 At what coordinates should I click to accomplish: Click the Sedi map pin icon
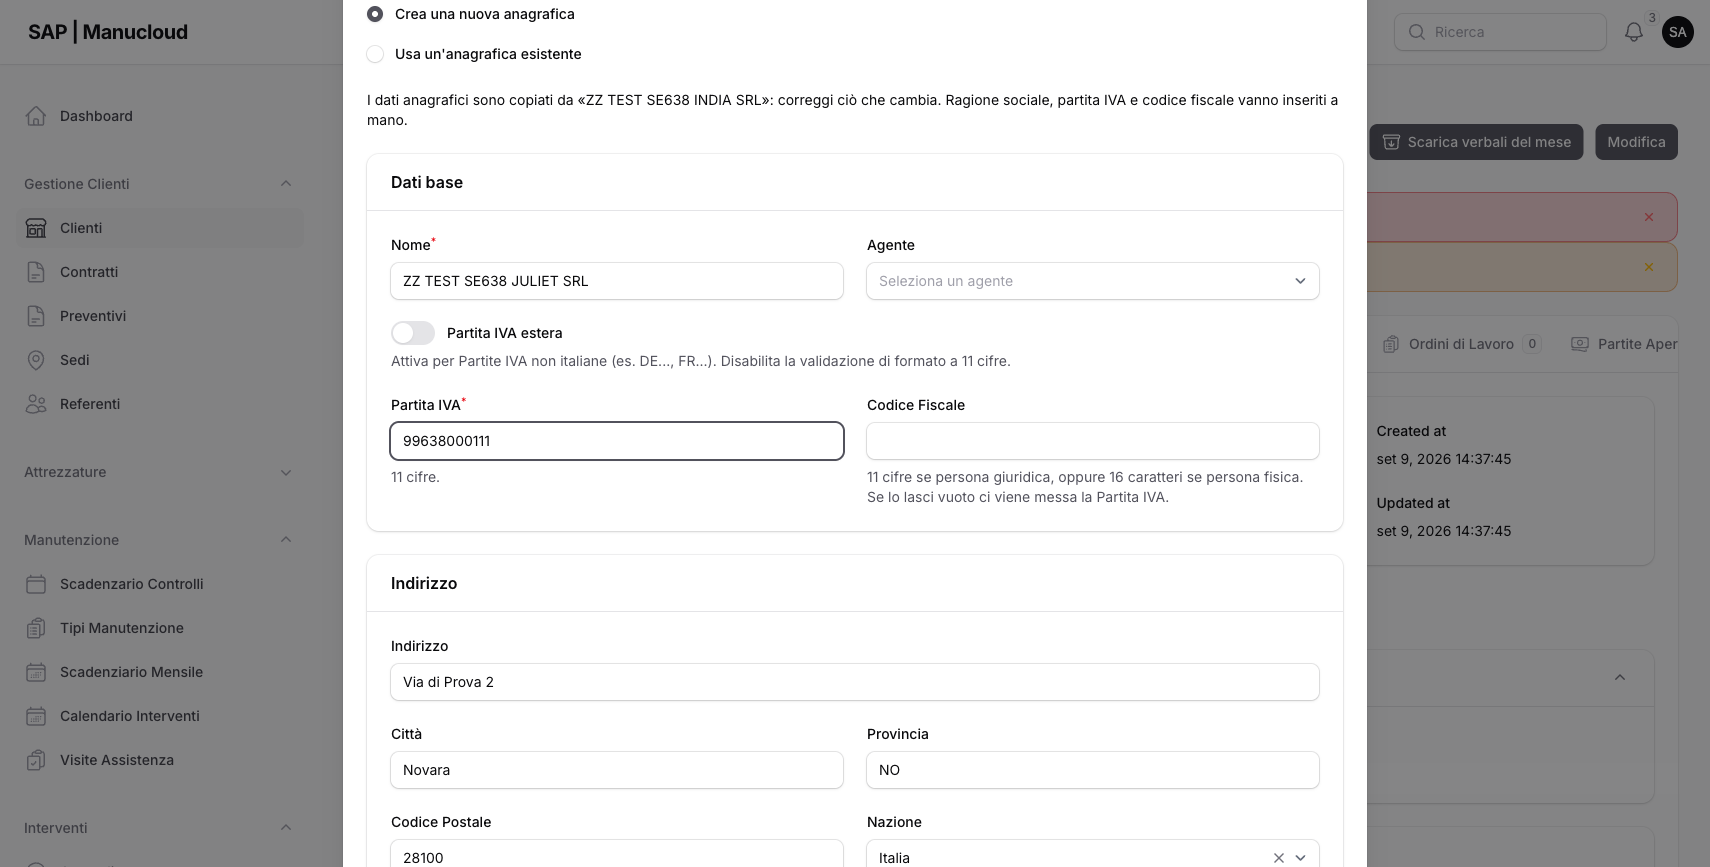tap(36, 360)
